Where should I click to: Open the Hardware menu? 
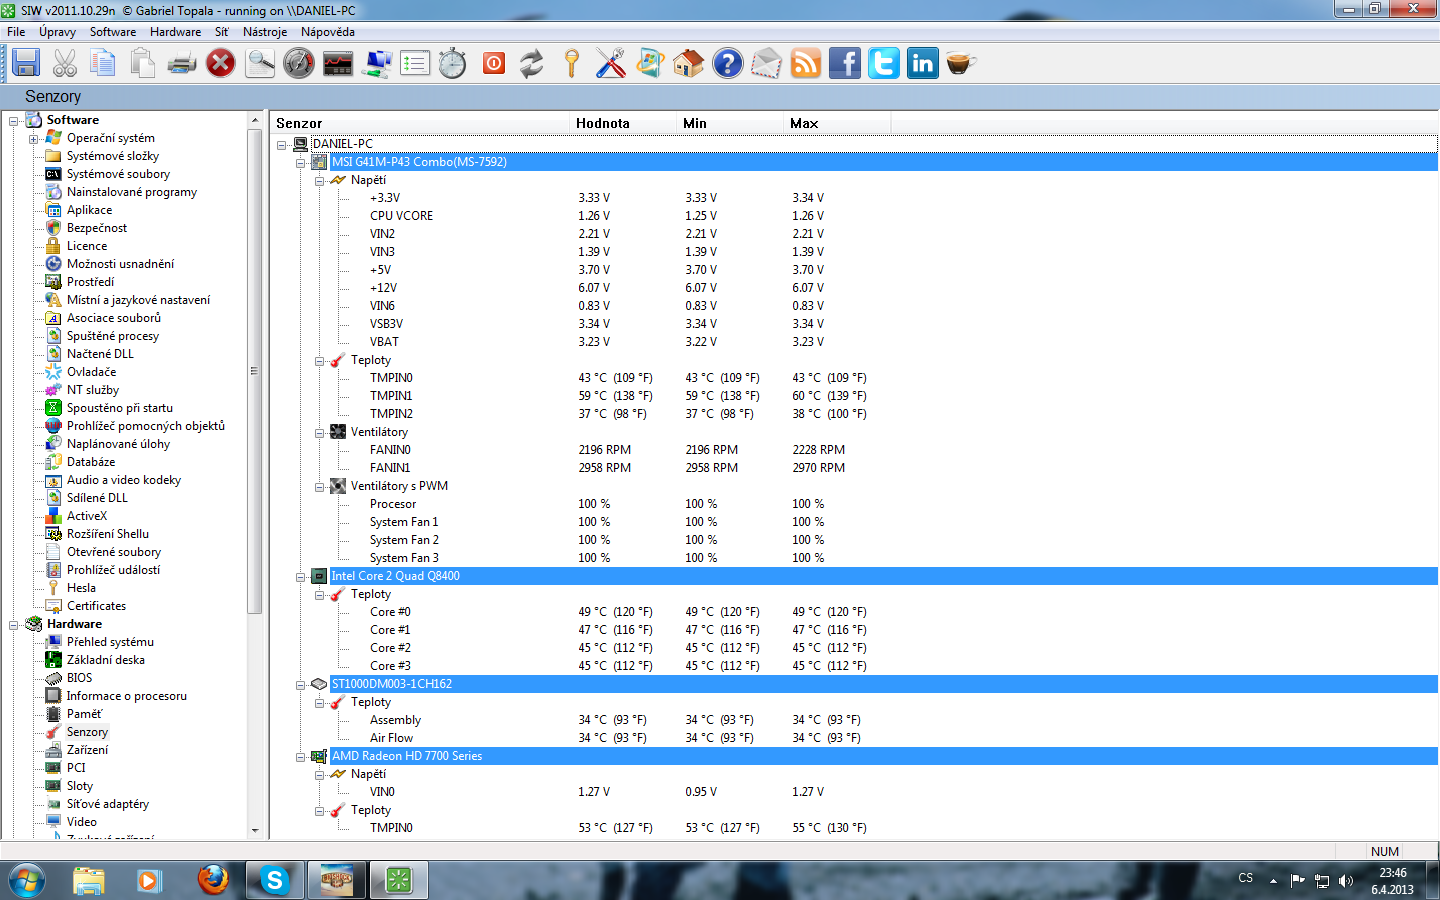pyautogui.click(x=175, y=32)
